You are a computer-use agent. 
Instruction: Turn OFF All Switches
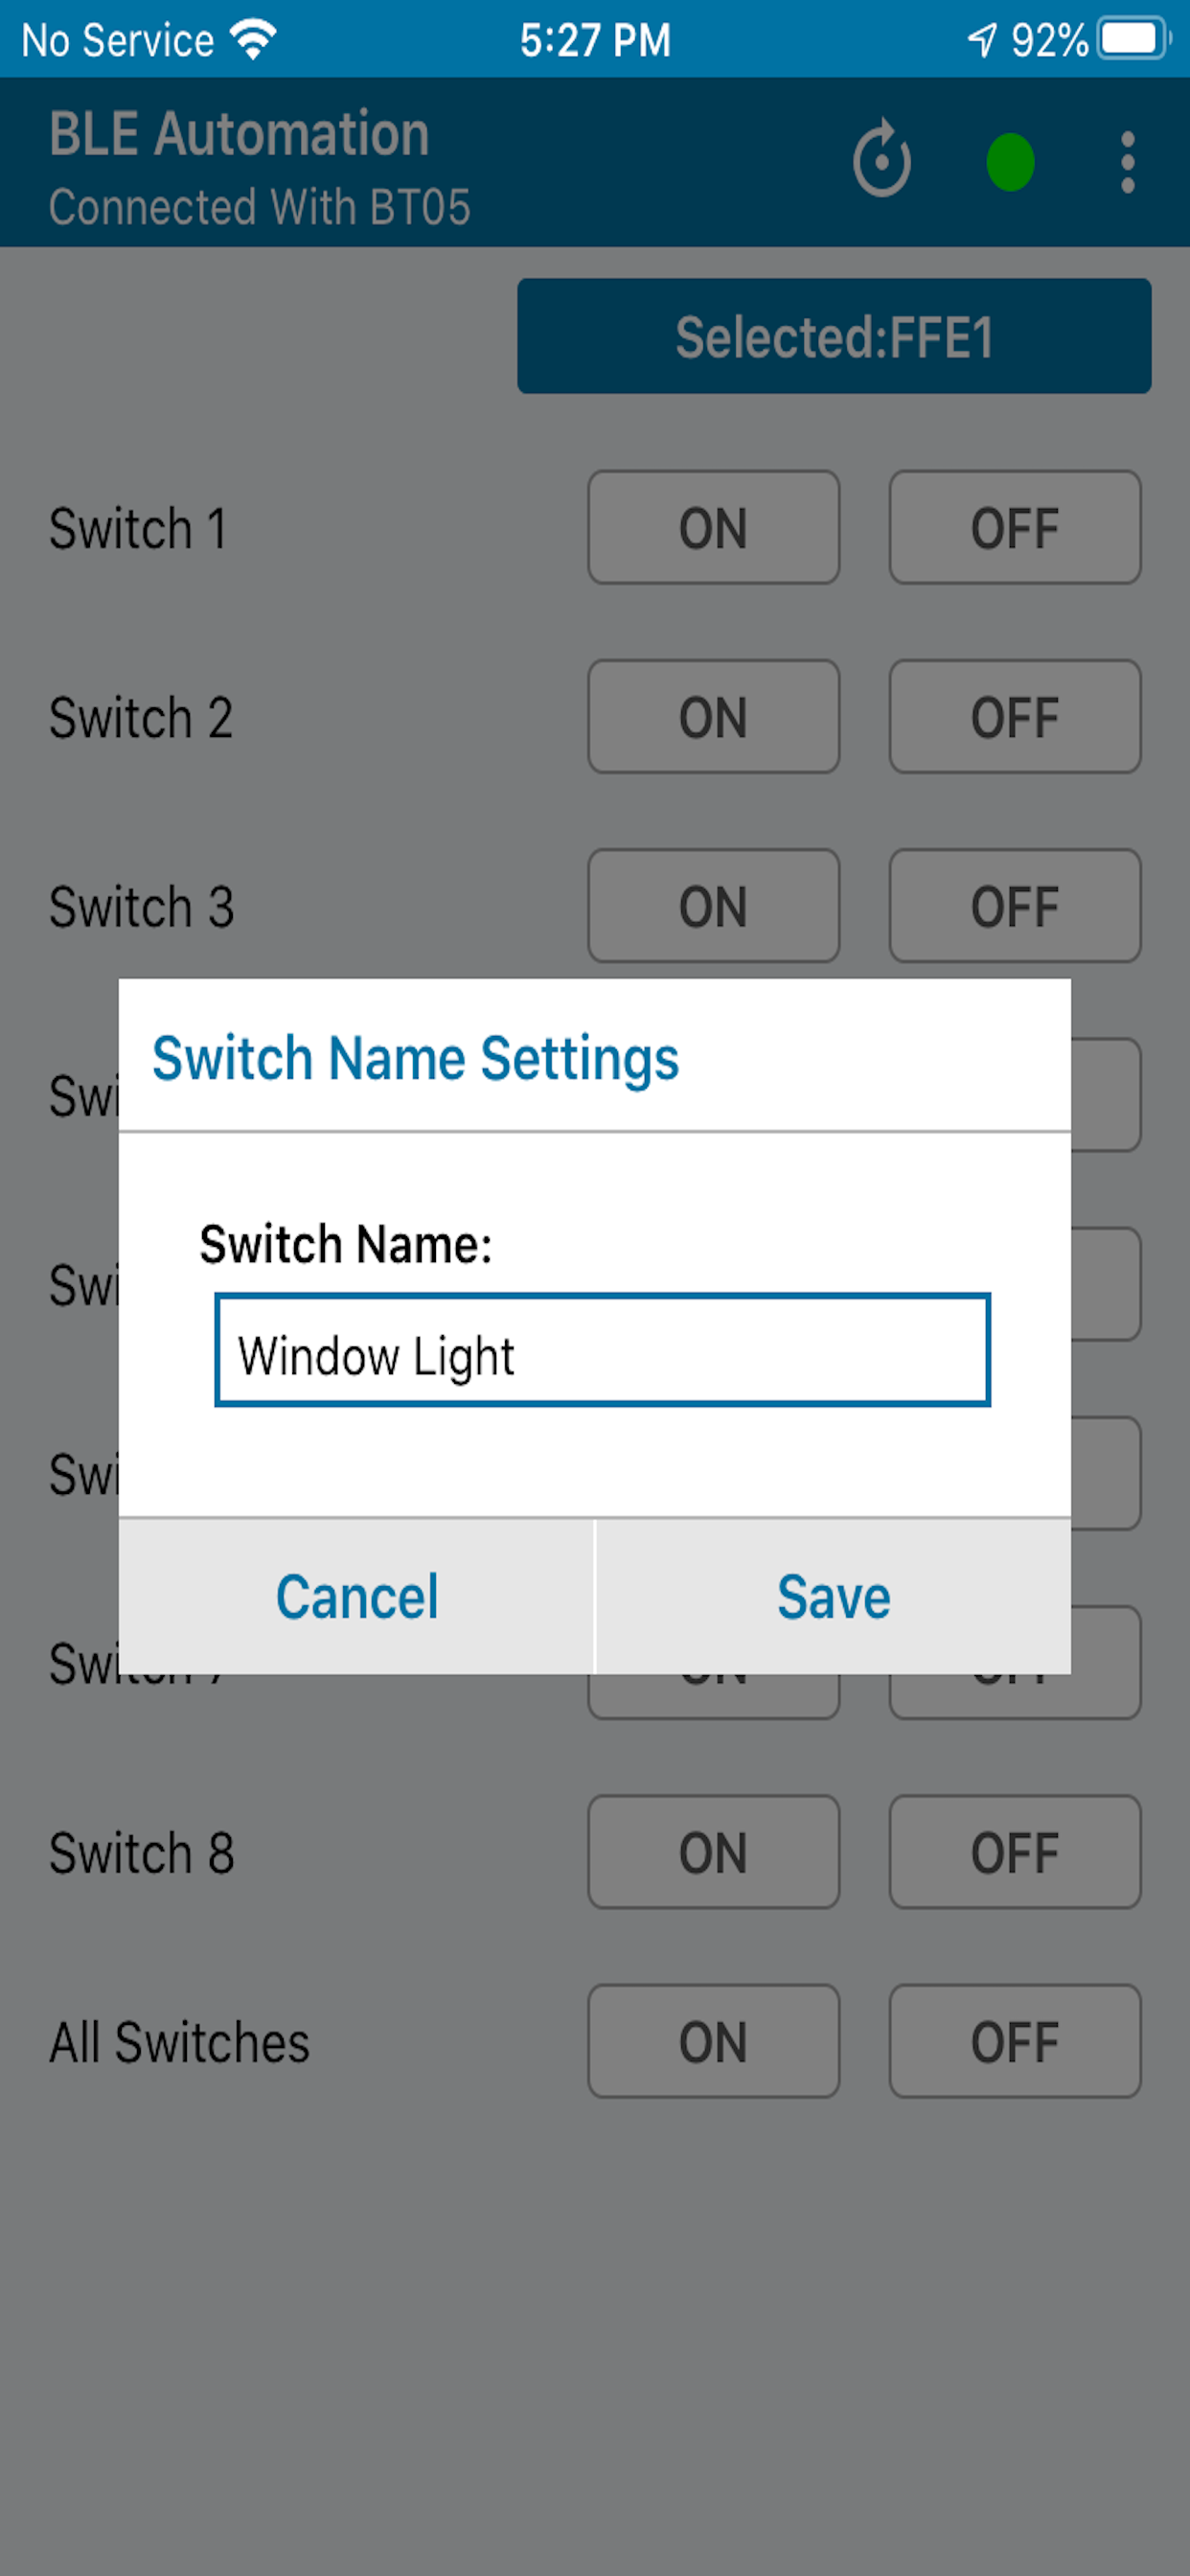[x=1014, y=2042]
